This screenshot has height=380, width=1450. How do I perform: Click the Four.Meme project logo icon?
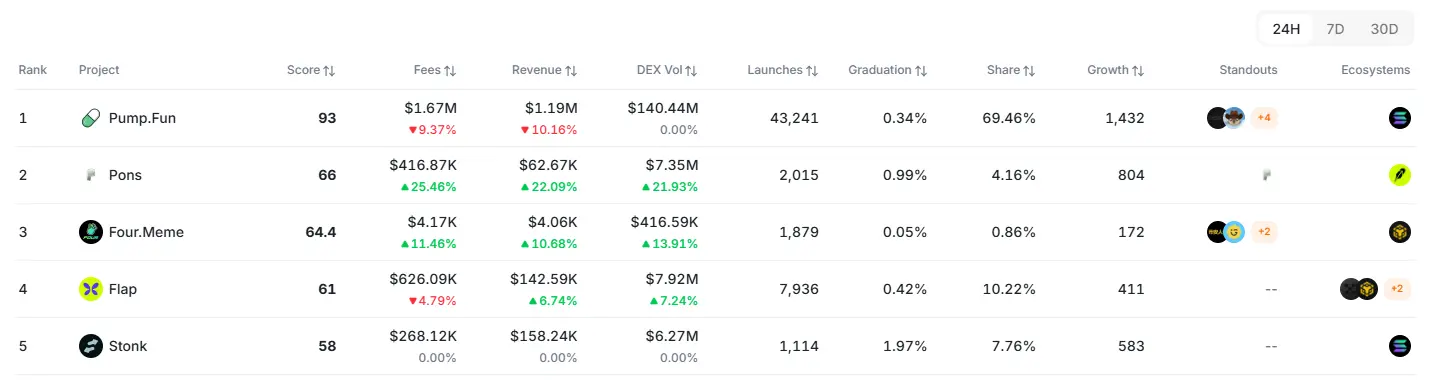point(91,232)
